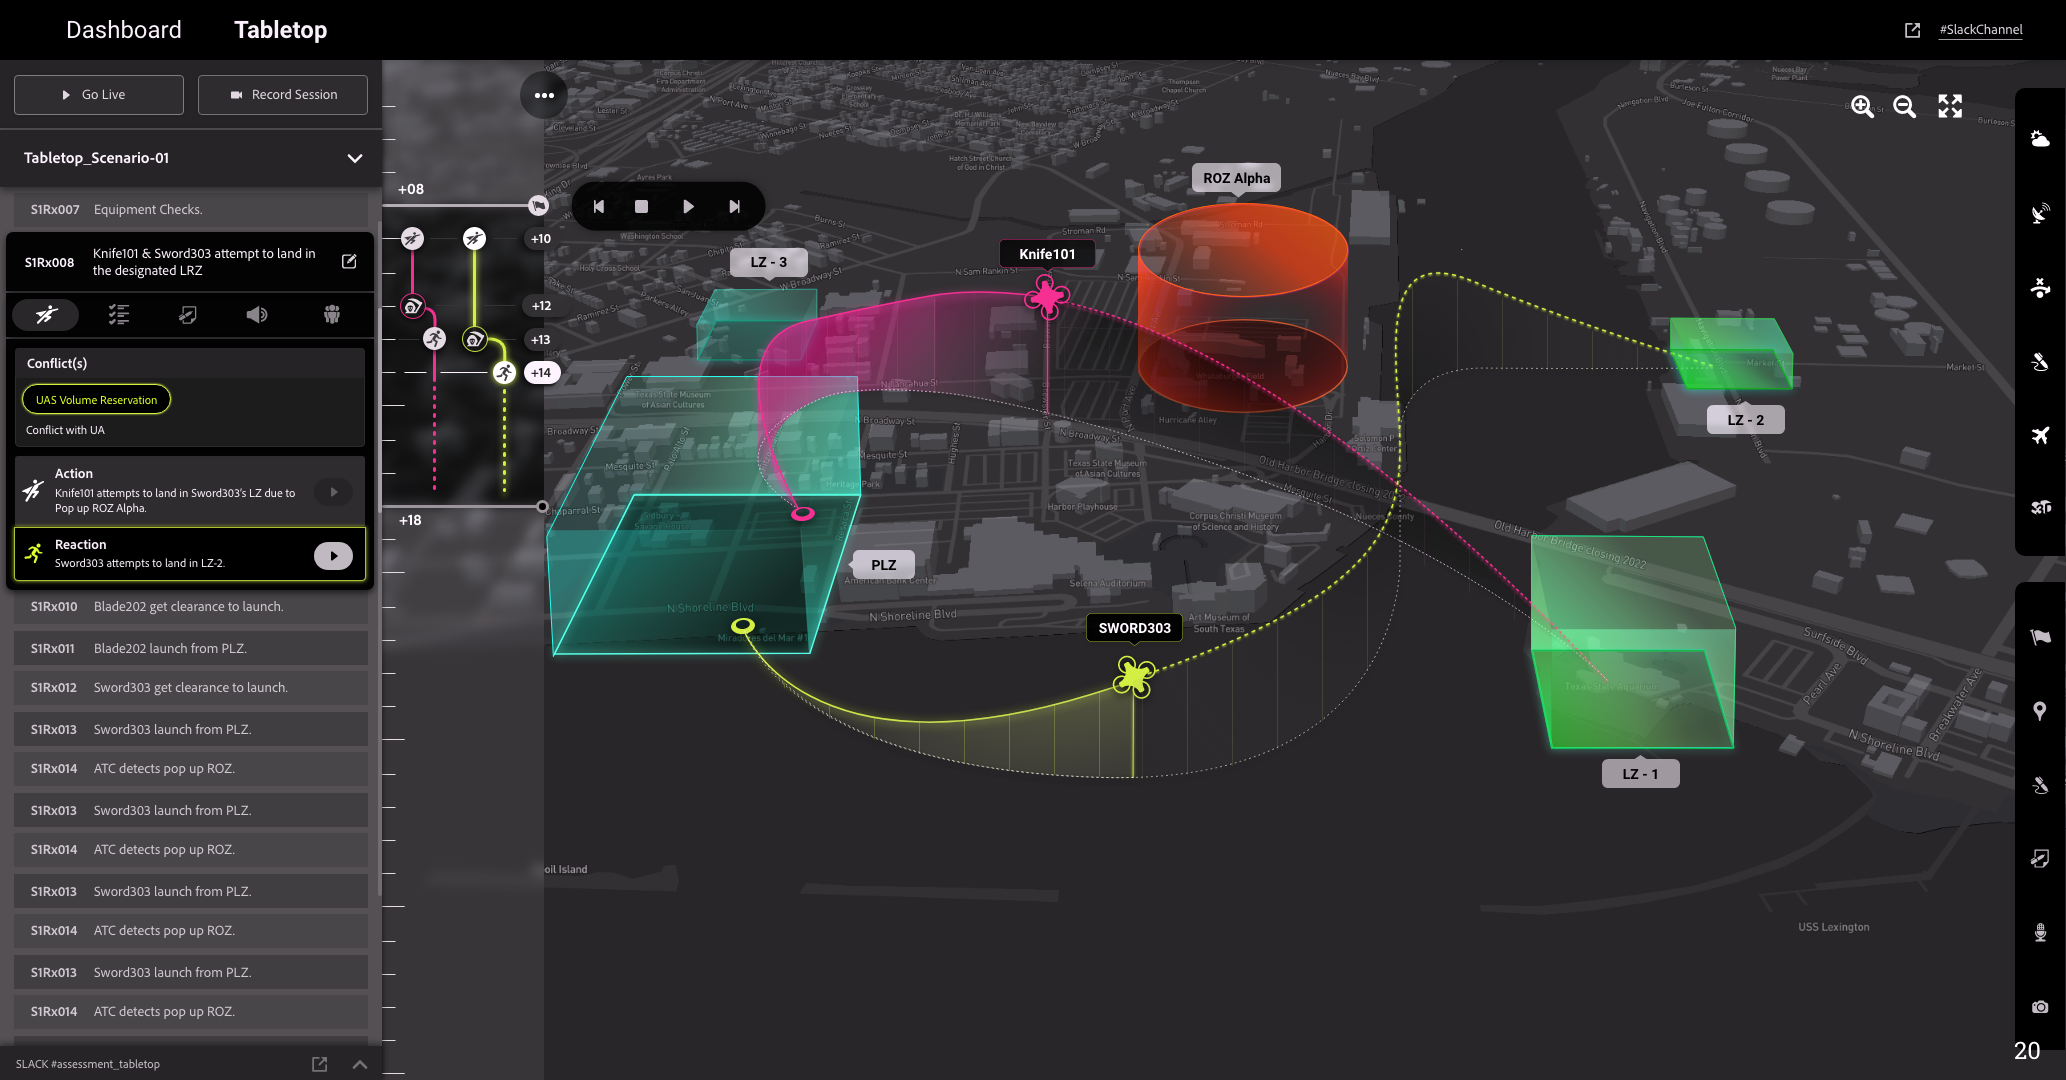
Task: Click the weather cloud icon in right sidebar
Action: point(2040,139)
